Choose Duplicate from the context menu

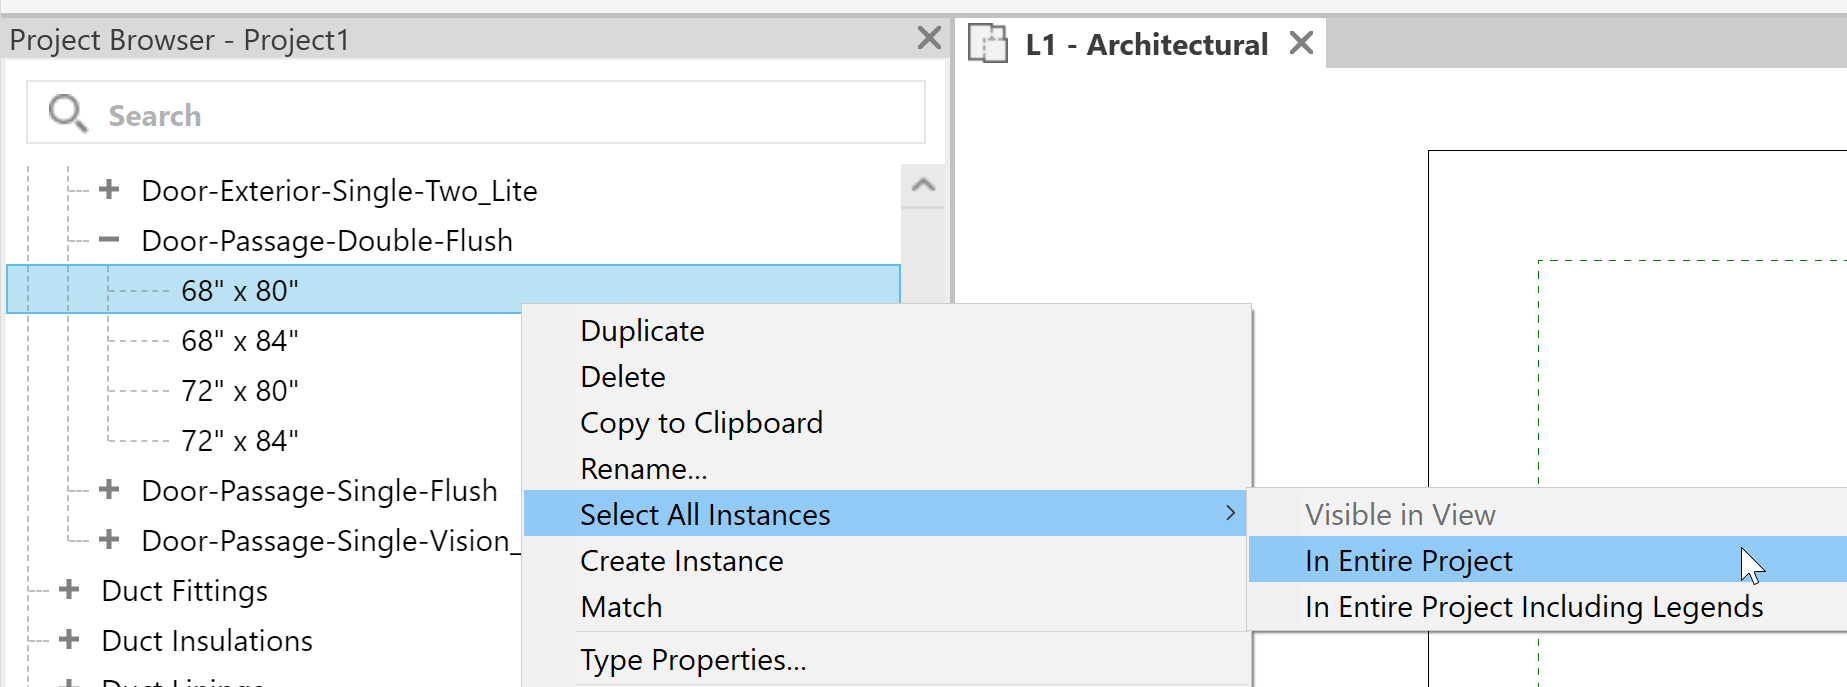tap(642, 330)
